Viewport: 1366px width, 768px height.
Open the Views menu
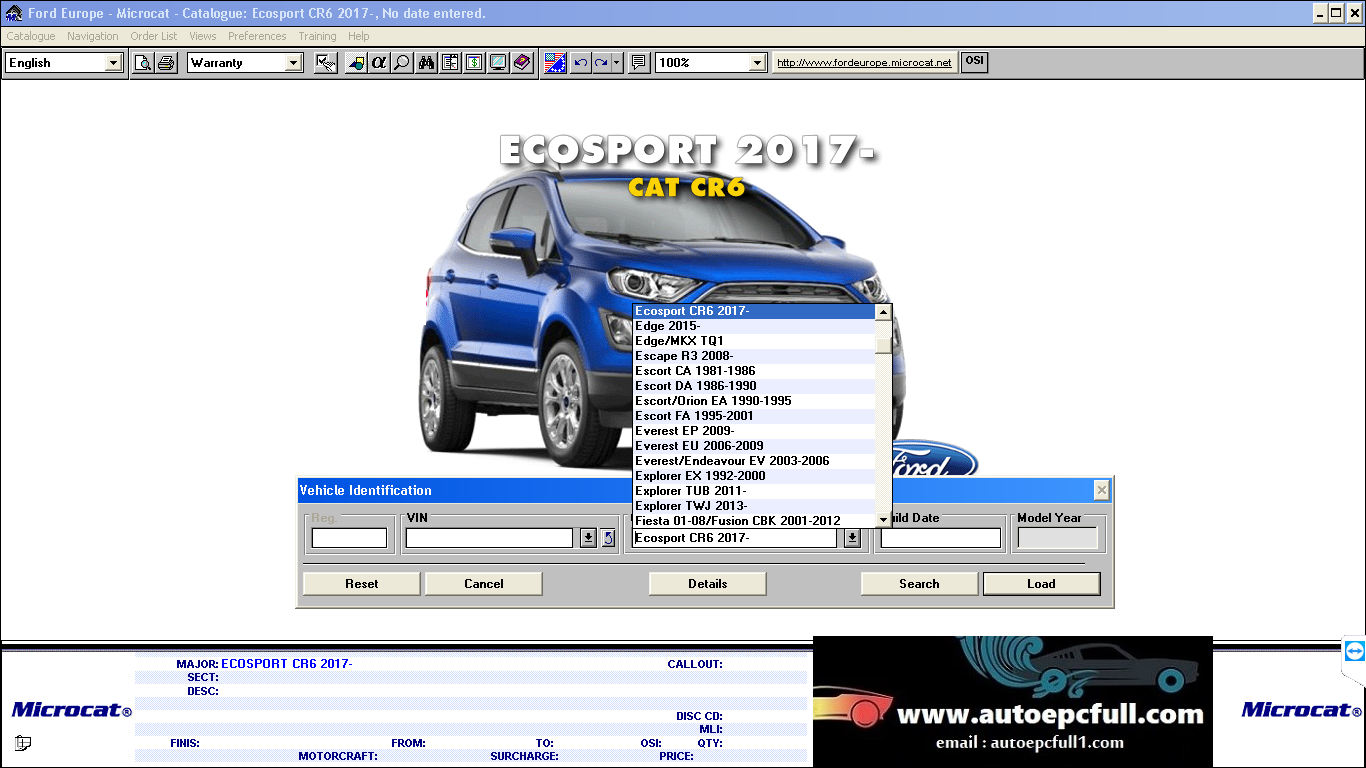pyautogui.click(x=203, y=36)
